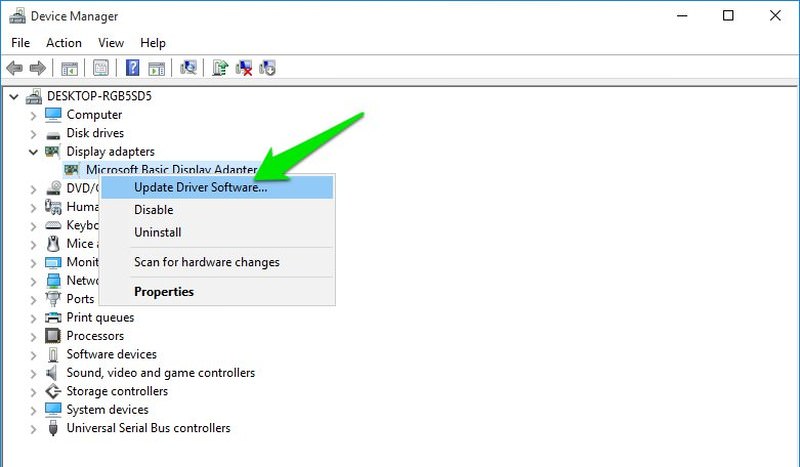Expand the Universal Serial Bus controllers chevron
The height and width of the screenshot is (467, 800).
point(33,429)
